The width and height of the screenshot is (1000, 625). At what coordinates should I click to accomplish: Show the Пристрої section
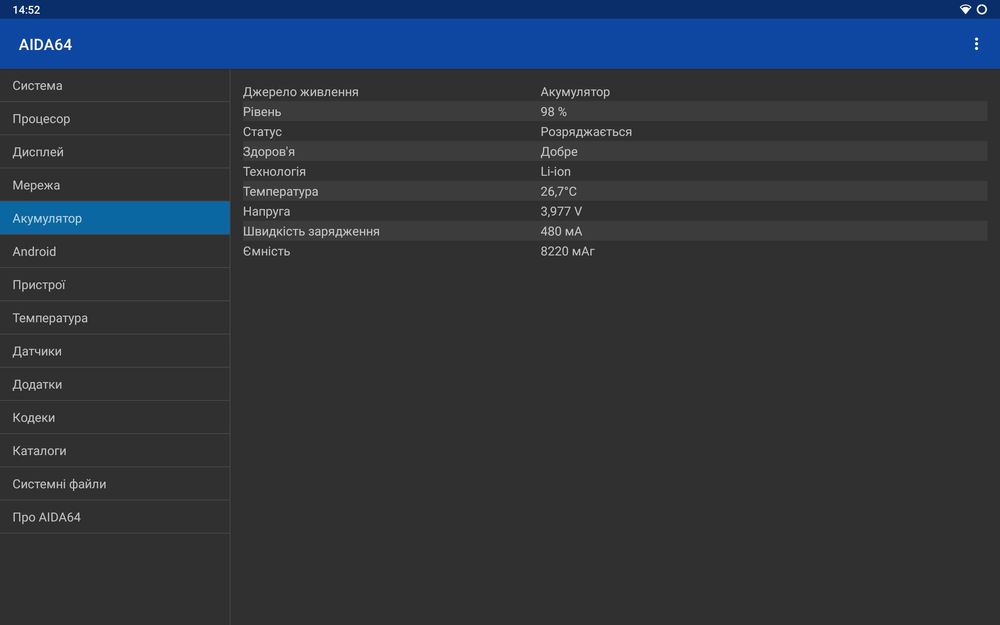click(x=115, y=284)
